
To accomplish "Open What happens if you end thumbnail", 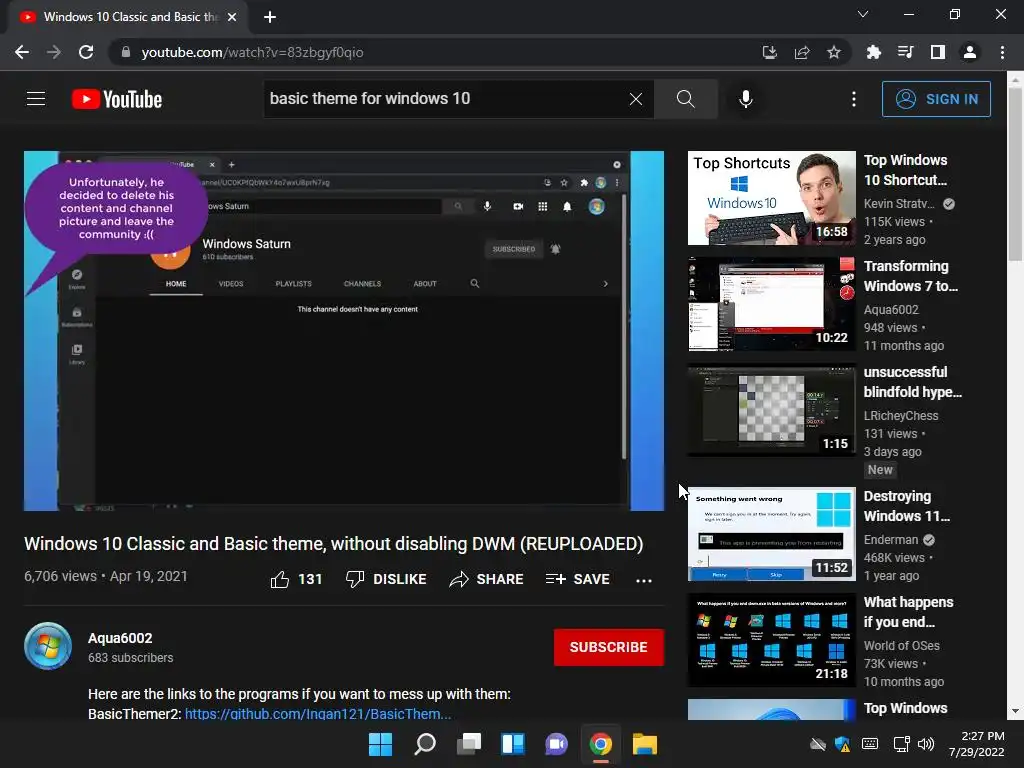I will 772,640.
